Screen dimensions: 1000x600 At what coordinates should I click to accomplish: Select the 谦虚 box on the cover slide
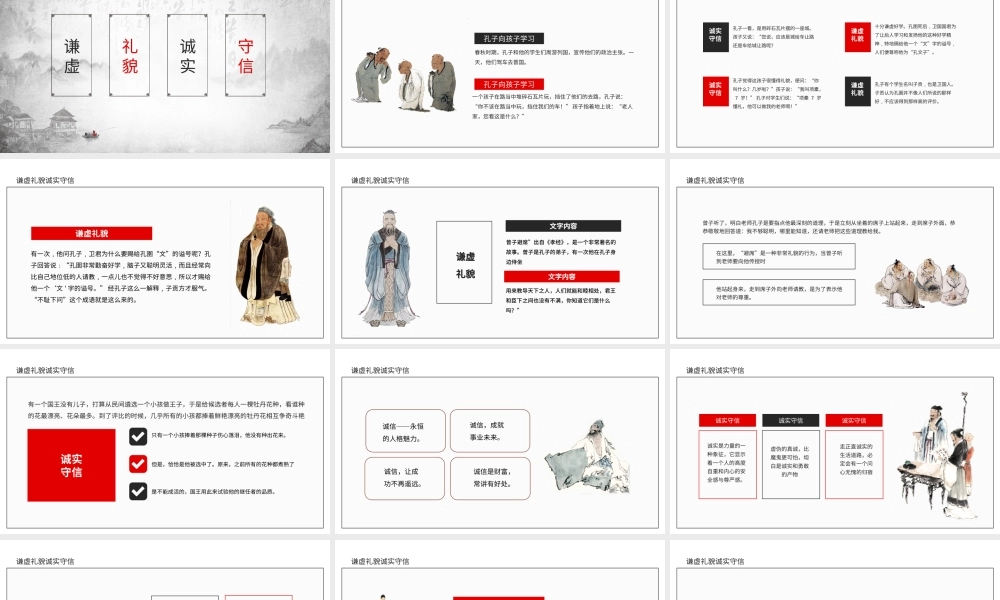click(71, 55)
